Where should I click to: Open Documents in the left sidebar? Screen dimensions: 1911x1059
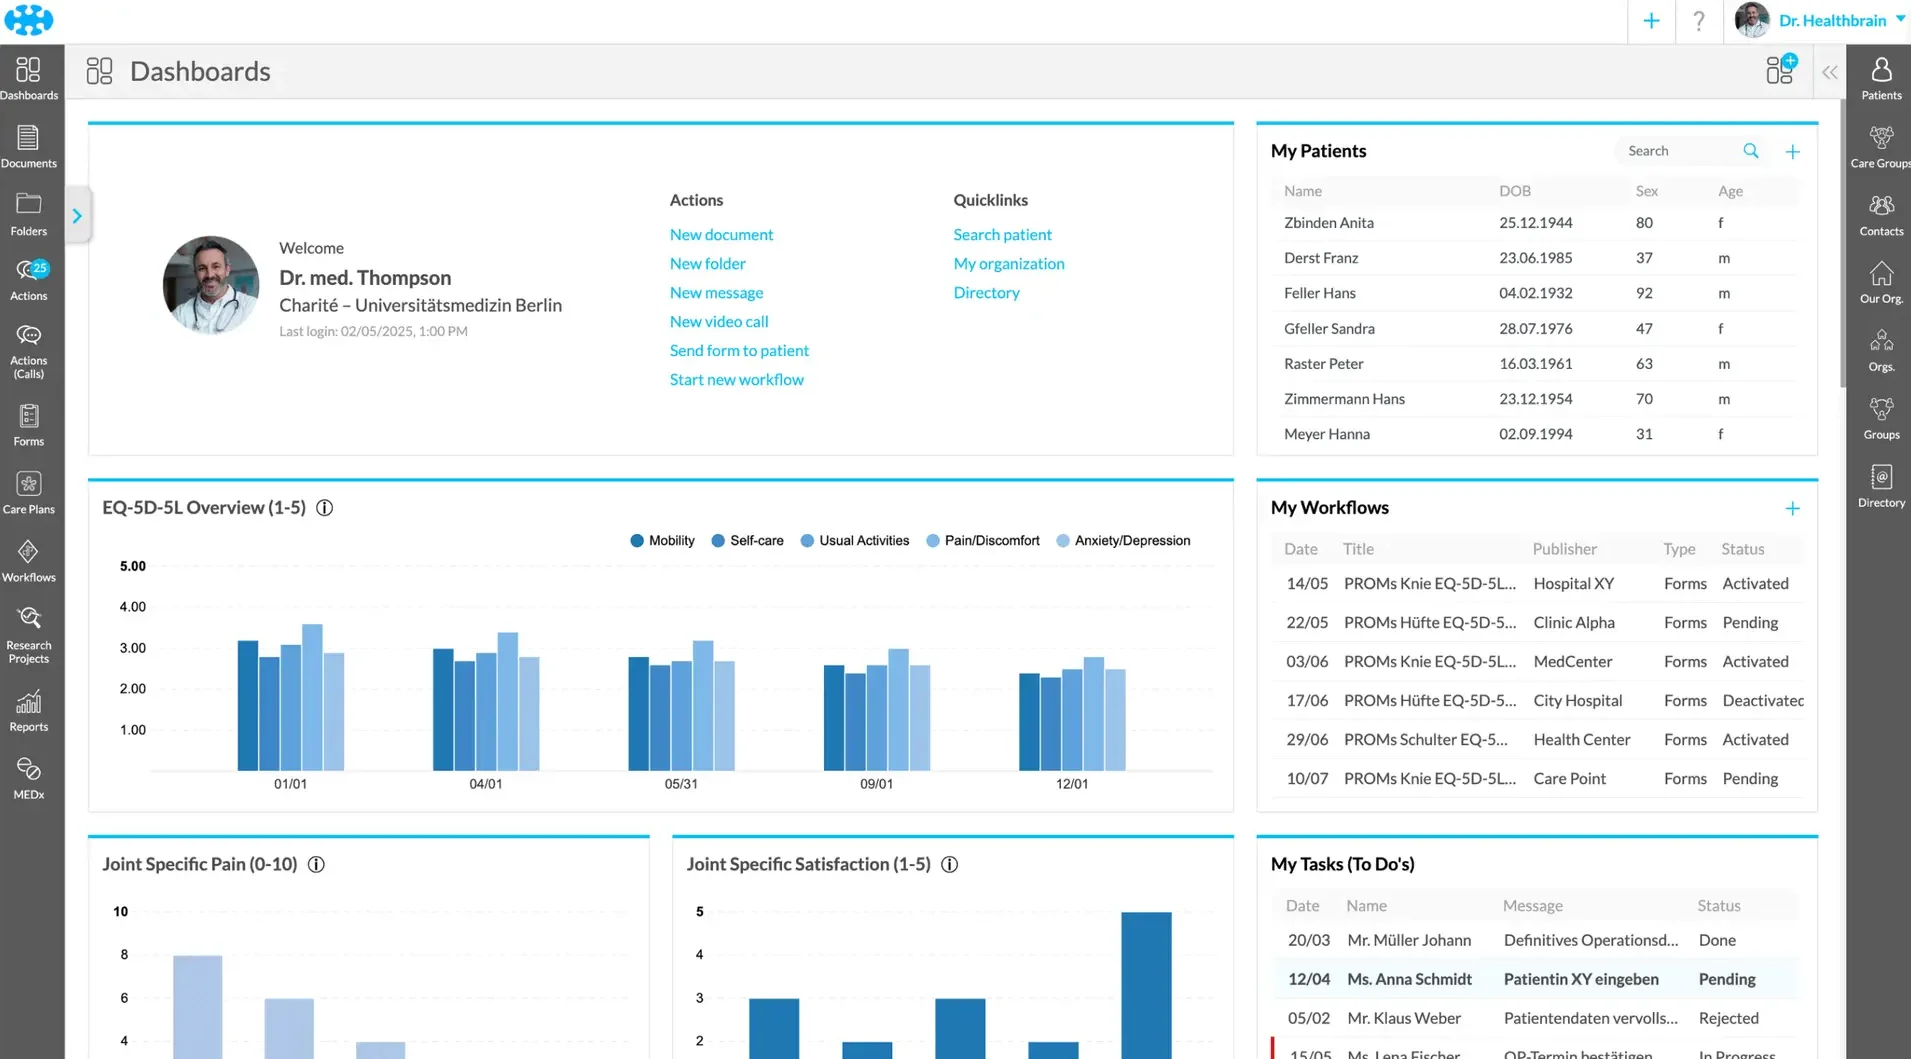tap(29, 146)
